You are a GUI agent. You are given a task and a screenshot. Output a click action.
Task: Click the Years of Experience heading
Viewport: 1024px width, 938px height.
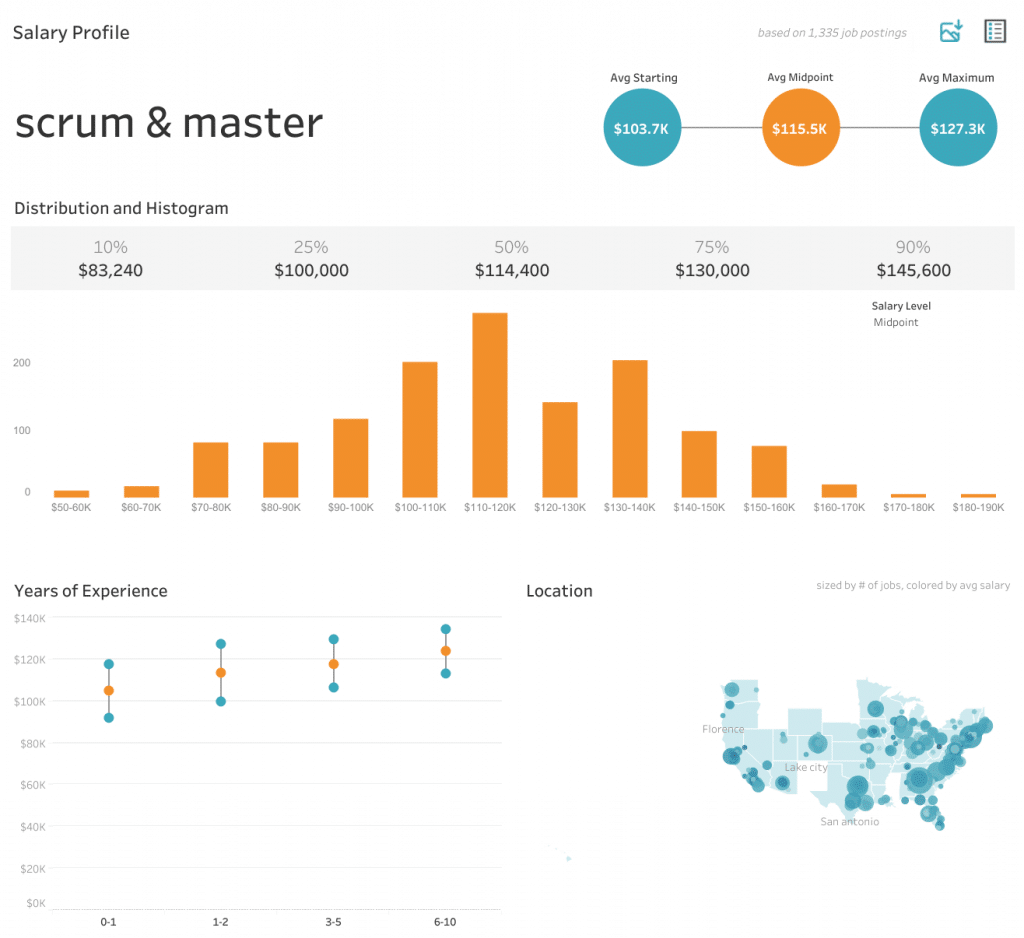coord(91,591)
